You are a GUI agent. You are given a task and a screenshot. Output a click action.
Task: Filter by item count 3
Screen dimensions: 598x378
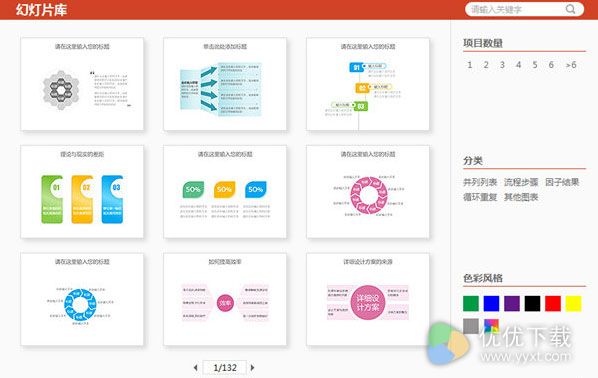tap(502, 65)
